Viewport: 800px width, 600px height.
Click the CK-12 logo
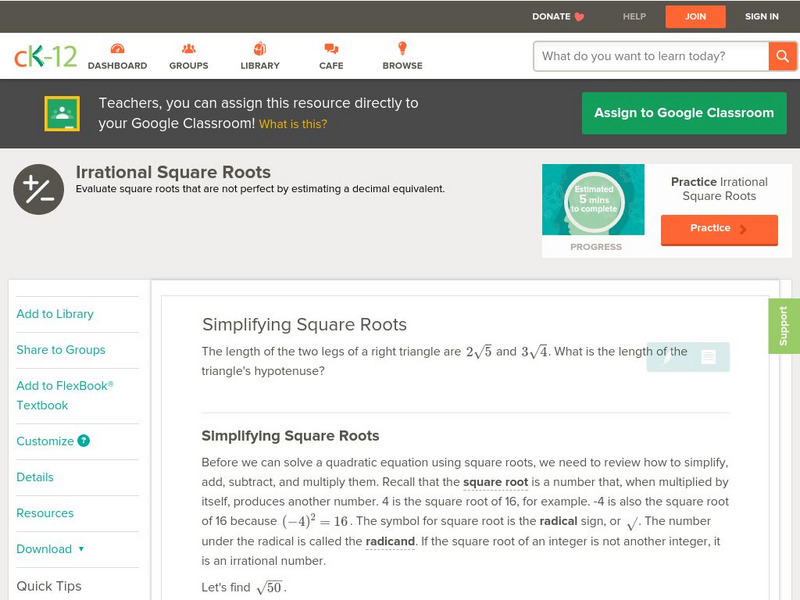tap(45, 56)
